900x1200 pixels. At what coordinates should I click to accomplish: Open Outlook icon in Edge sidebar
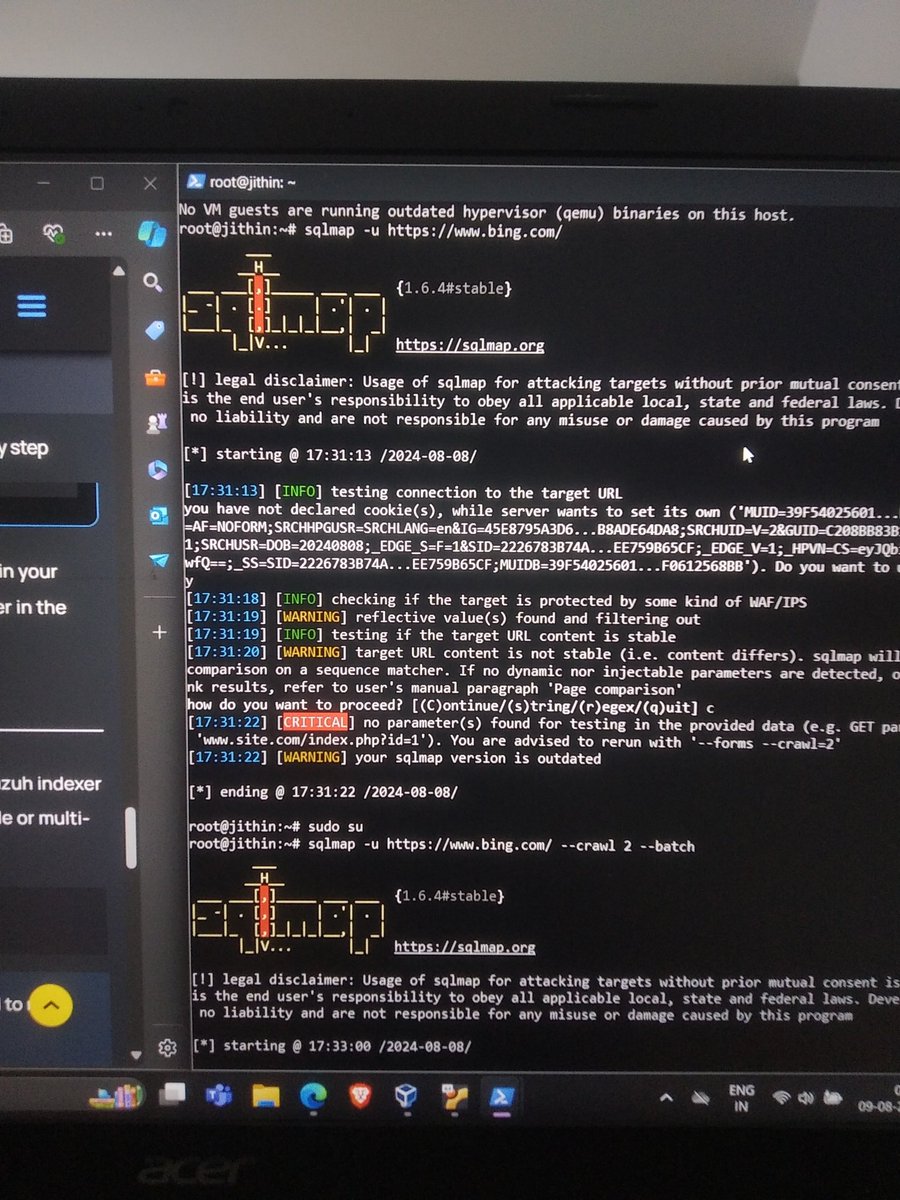click(158, 516)
